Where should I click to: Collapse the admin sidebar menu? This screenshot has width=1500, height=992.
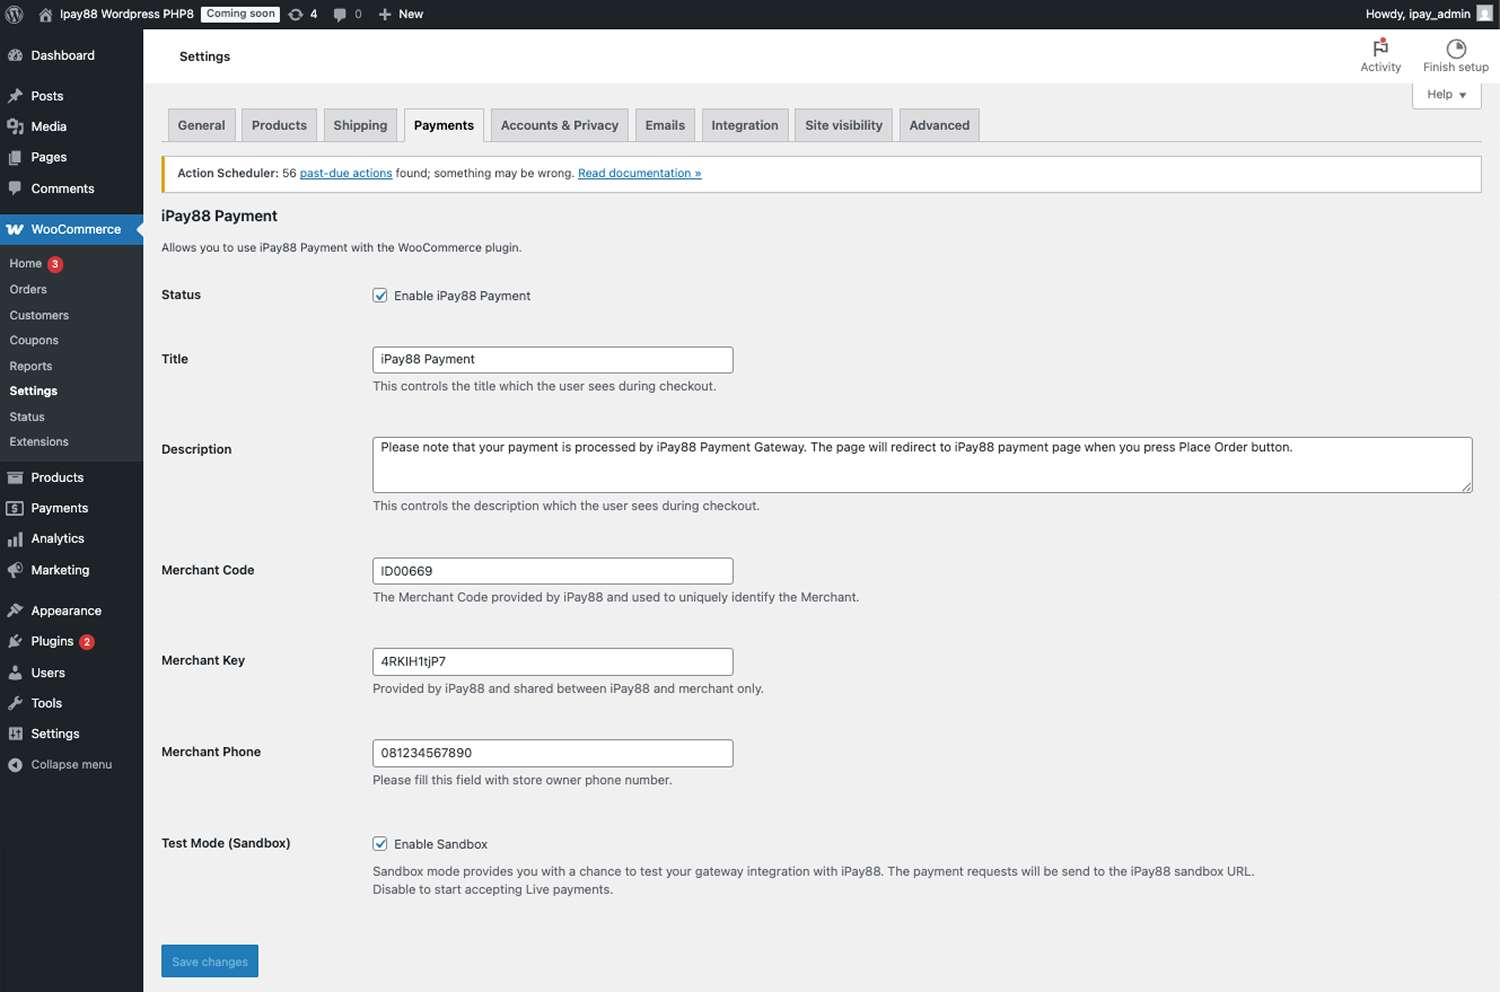point(71,764)
